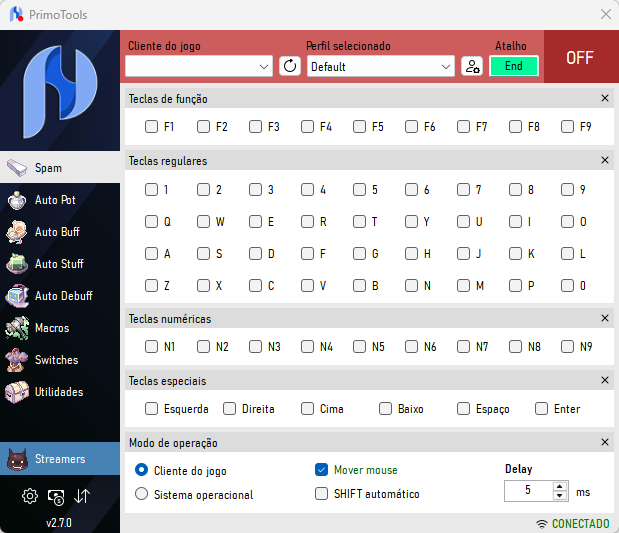Enable the N3 numeric key checkbox
Screen dimensions: 619x533
255,347
